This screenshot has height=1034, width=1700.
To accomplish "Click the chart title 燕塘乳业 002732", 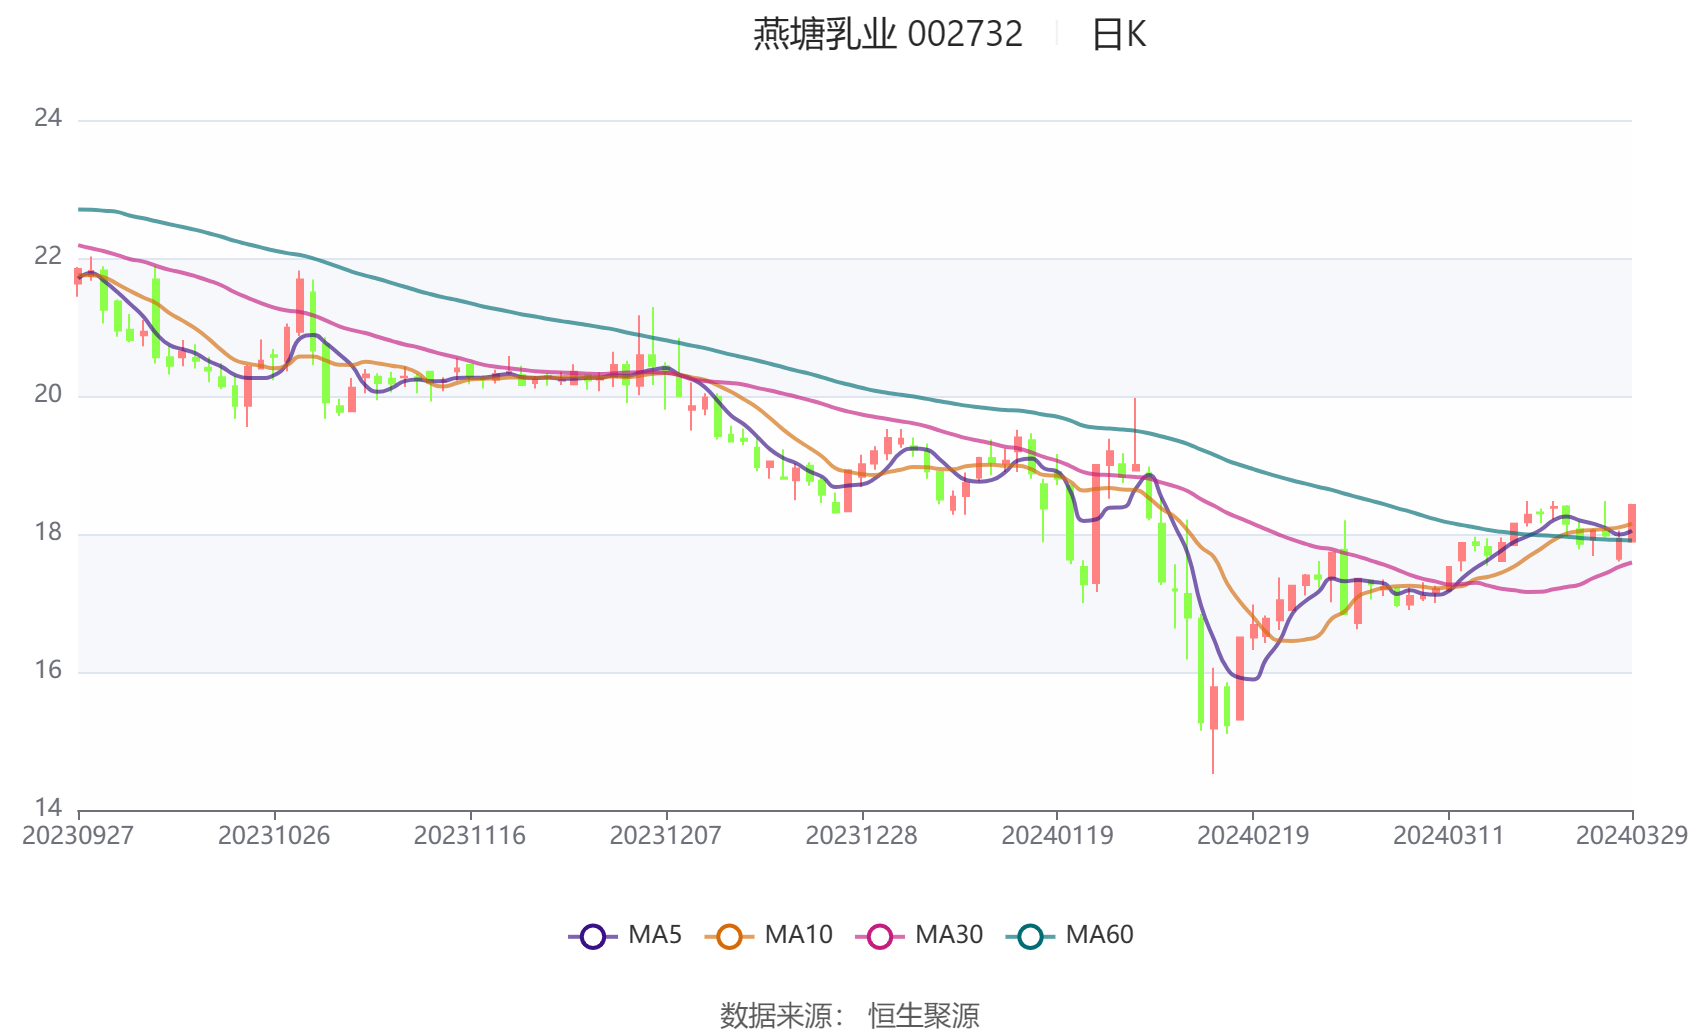I will coord(887,35).
